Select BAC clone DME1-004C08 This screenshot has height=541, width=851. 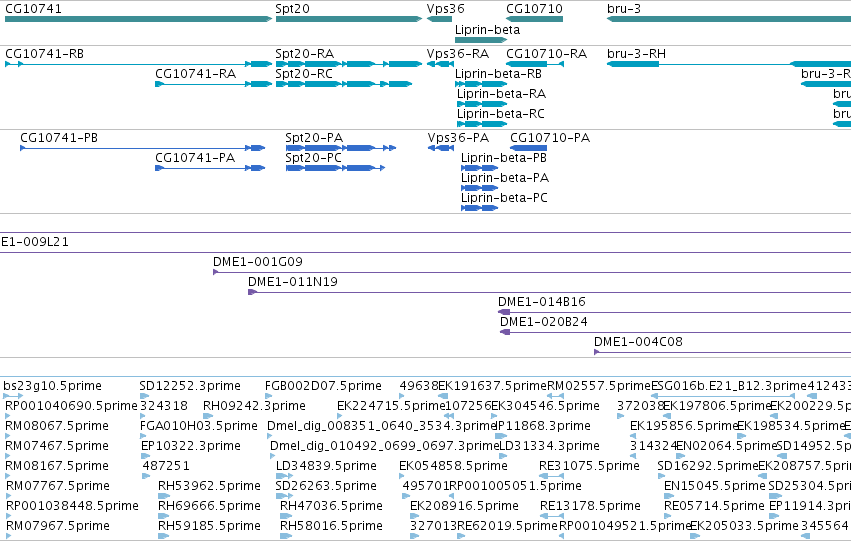tap(638, 342)
